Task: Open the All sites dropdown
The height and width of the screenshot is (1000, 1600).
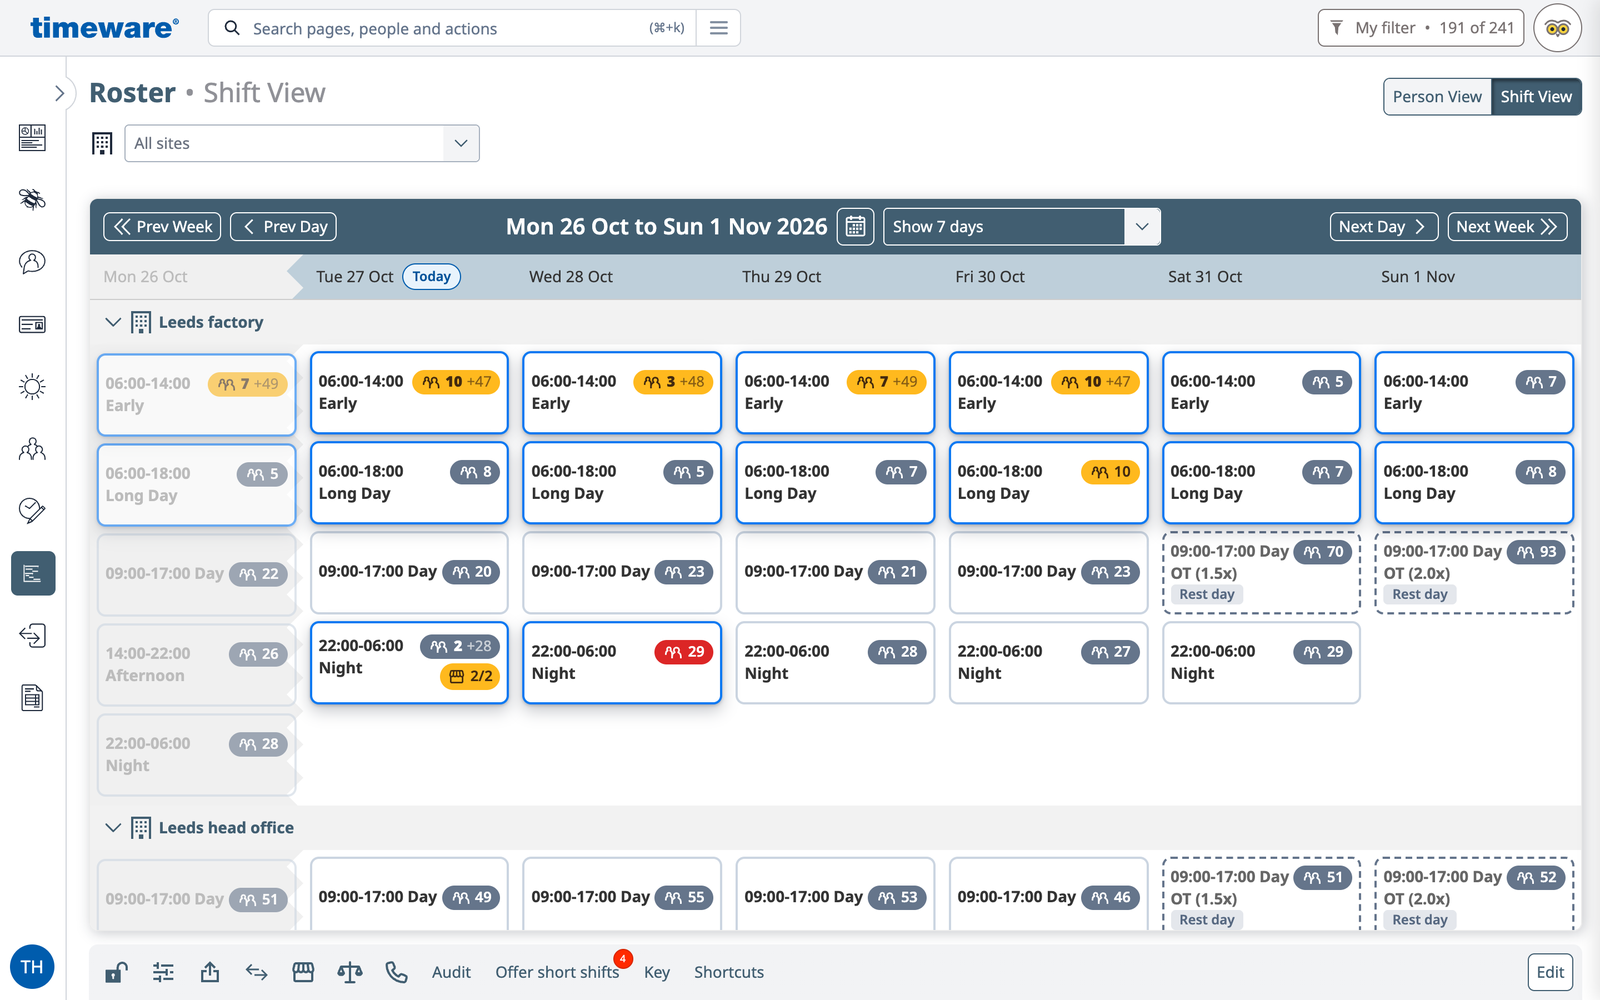Action: coord(302,143)
